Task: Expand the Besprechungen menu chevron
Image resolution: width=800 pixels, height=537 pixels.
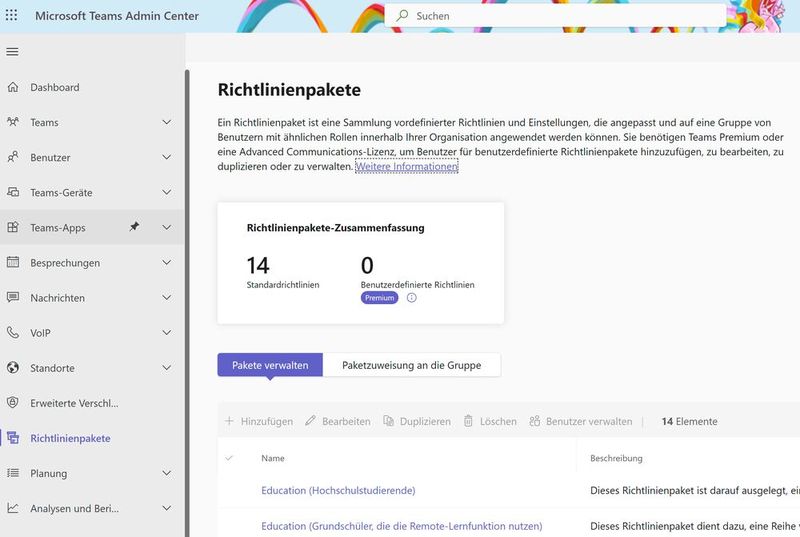Action: point(166,262)
